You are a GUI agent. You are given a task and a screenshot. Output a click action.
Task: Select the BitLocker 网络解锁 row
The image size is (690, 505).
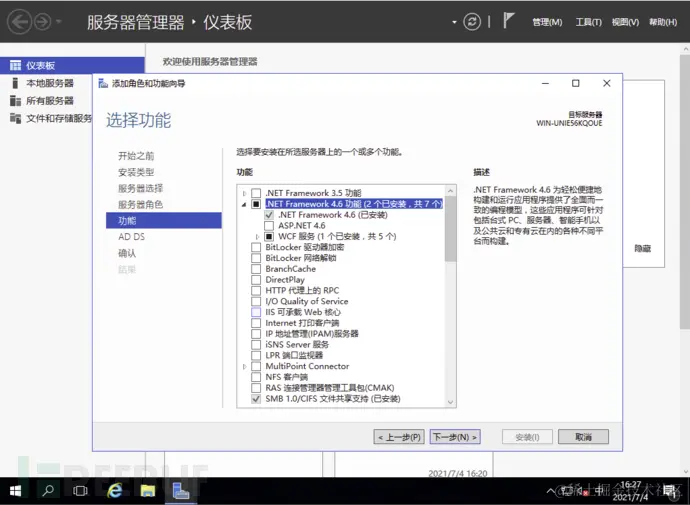click(301, 258)
